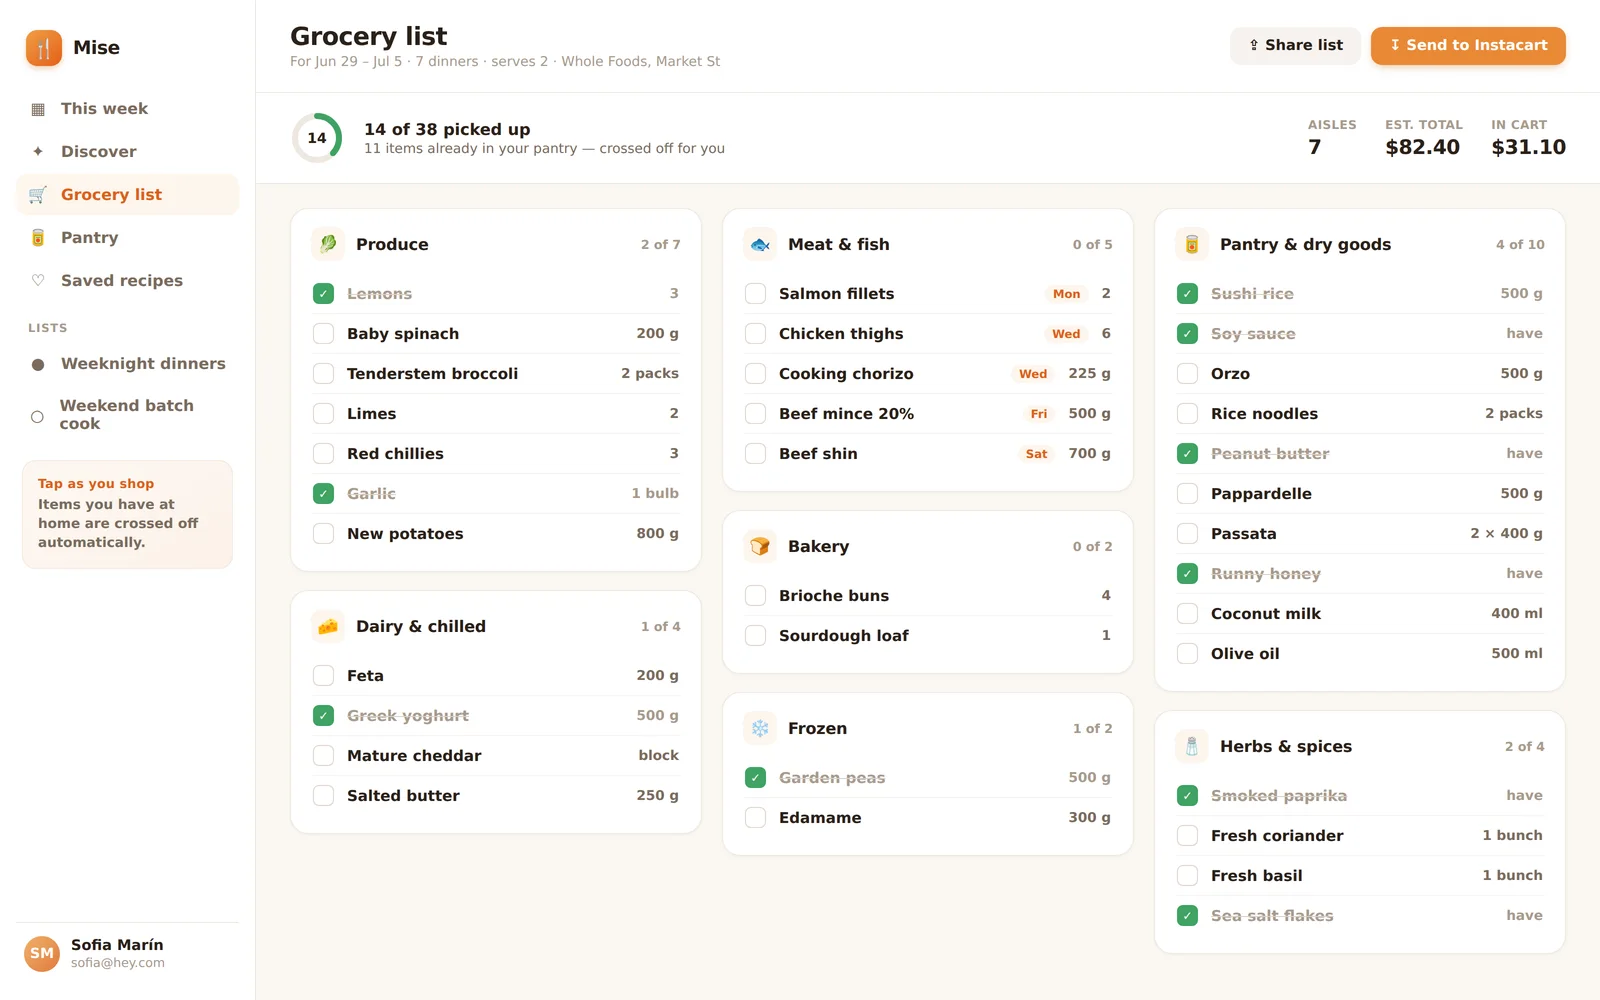Click the Share list button
Screen dimensions: 1600x1000
click(1295, 45)
